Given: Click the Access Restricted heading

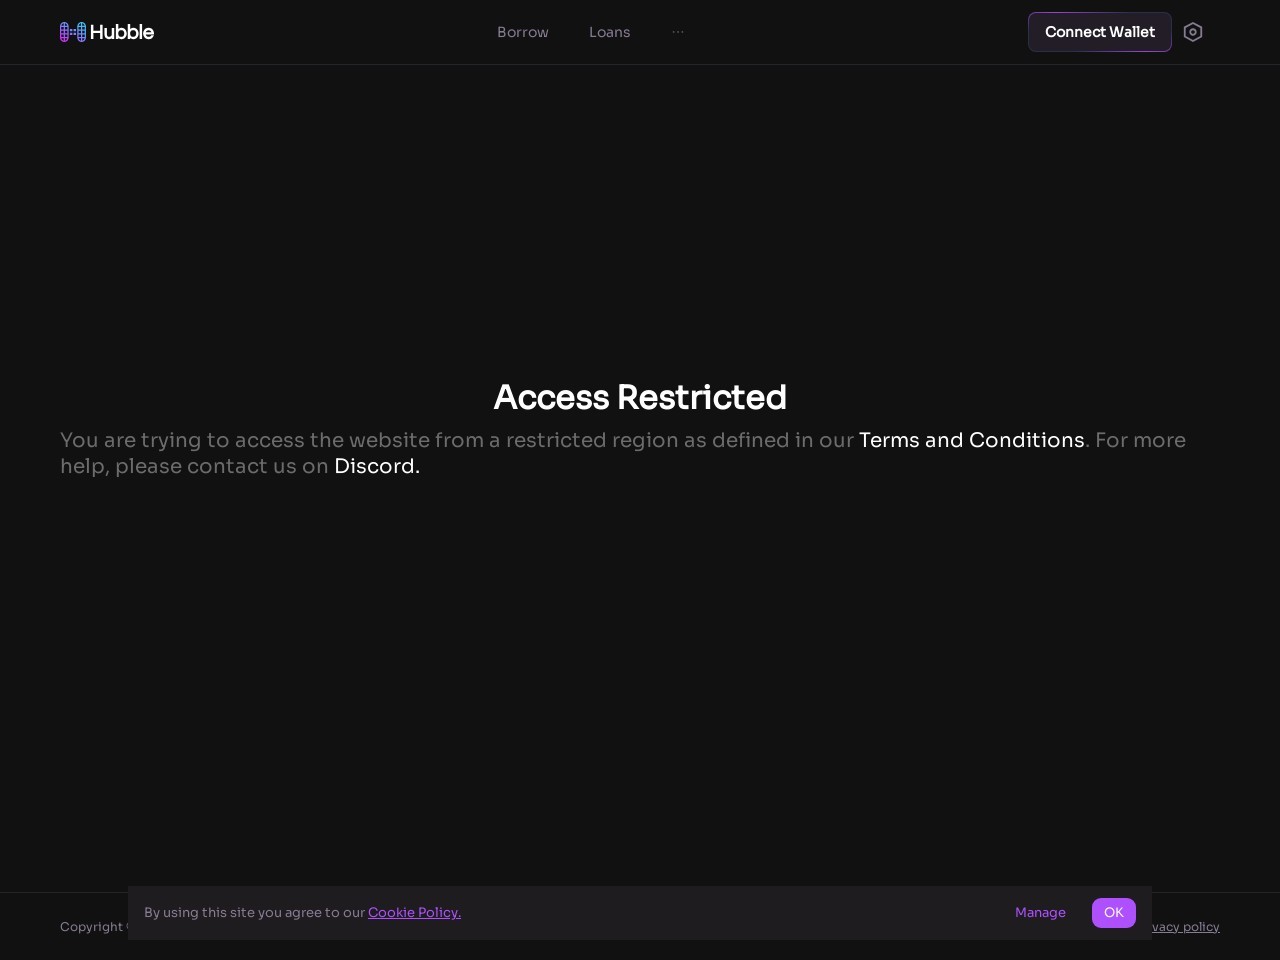Looking at the screenshot, I should click(x=640, y=397).
